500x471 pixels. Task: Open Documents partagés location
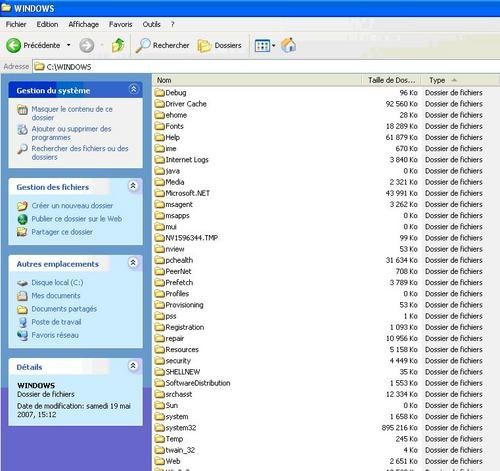pyautogui.click(x=64, y=309)
